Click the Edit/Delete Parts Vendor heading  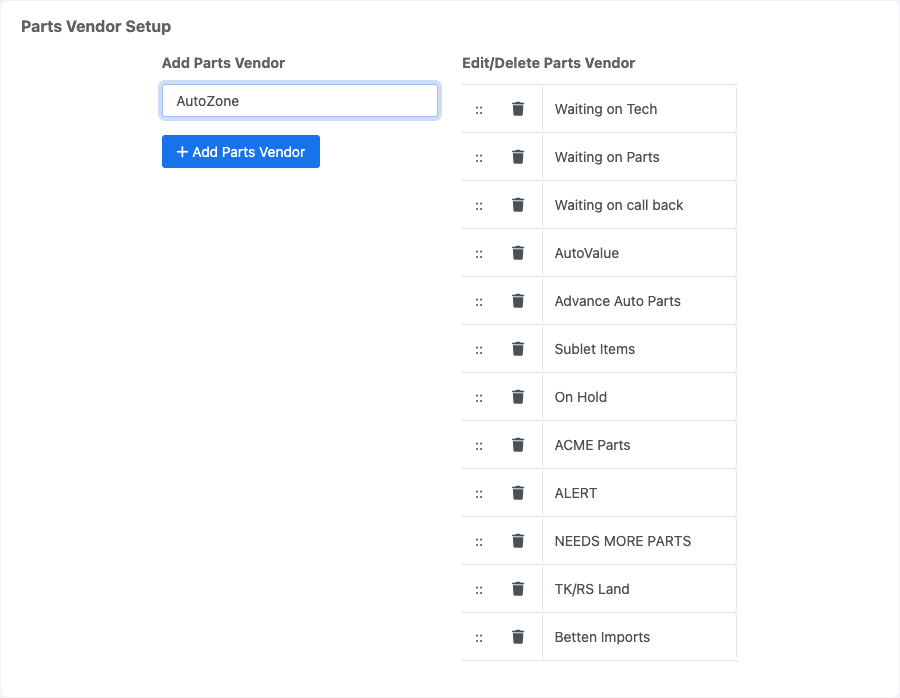click(548, 63)
